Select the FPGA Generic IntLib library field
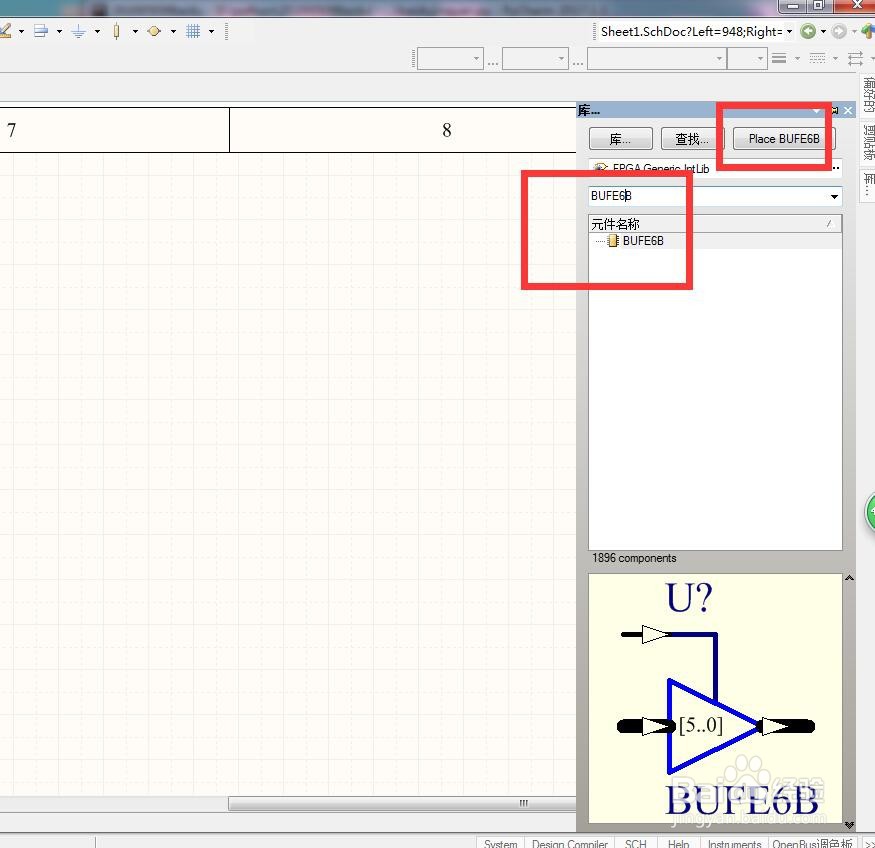Viewport: 875px width, 848px height. pyautogui.click(x=709, y=168)
